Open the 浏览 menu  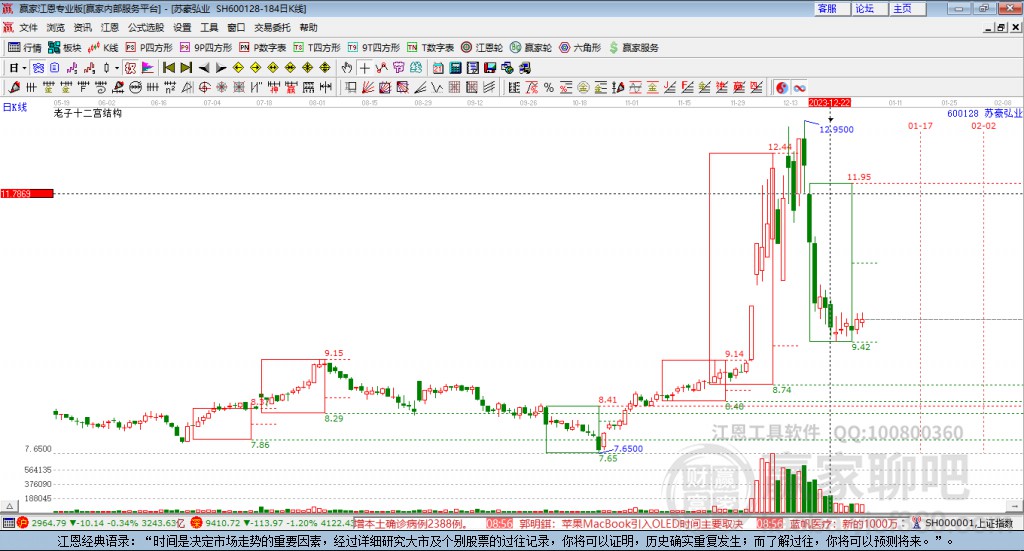56,27
